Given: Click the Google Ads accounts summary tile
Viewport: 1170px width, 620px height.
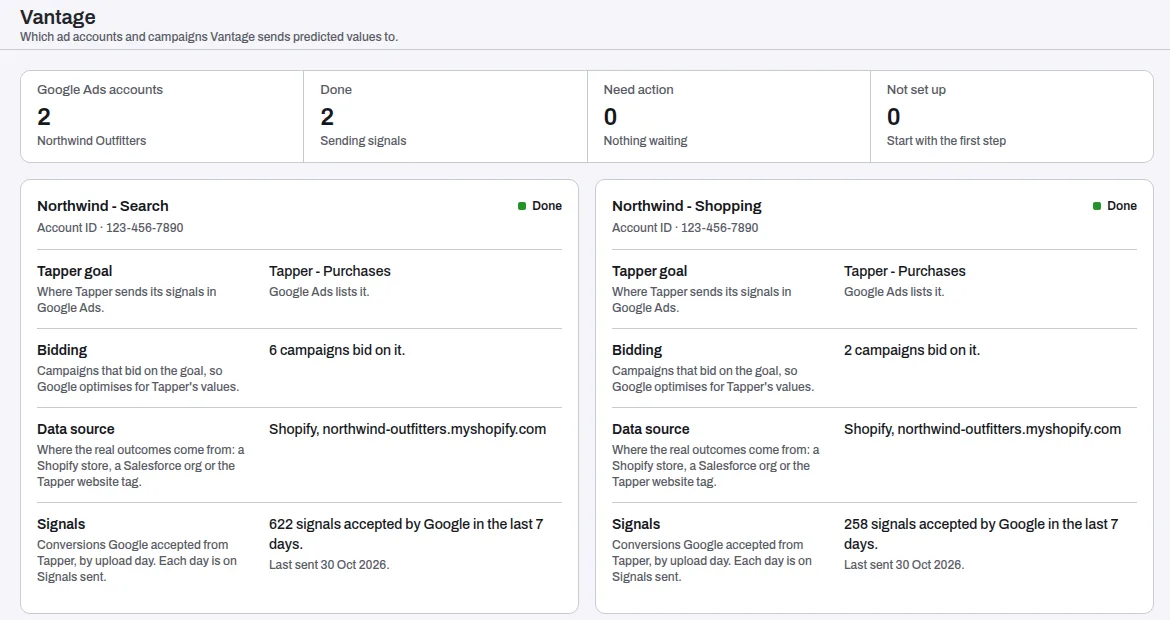Looking at the screenshot, I should point(162,116).
